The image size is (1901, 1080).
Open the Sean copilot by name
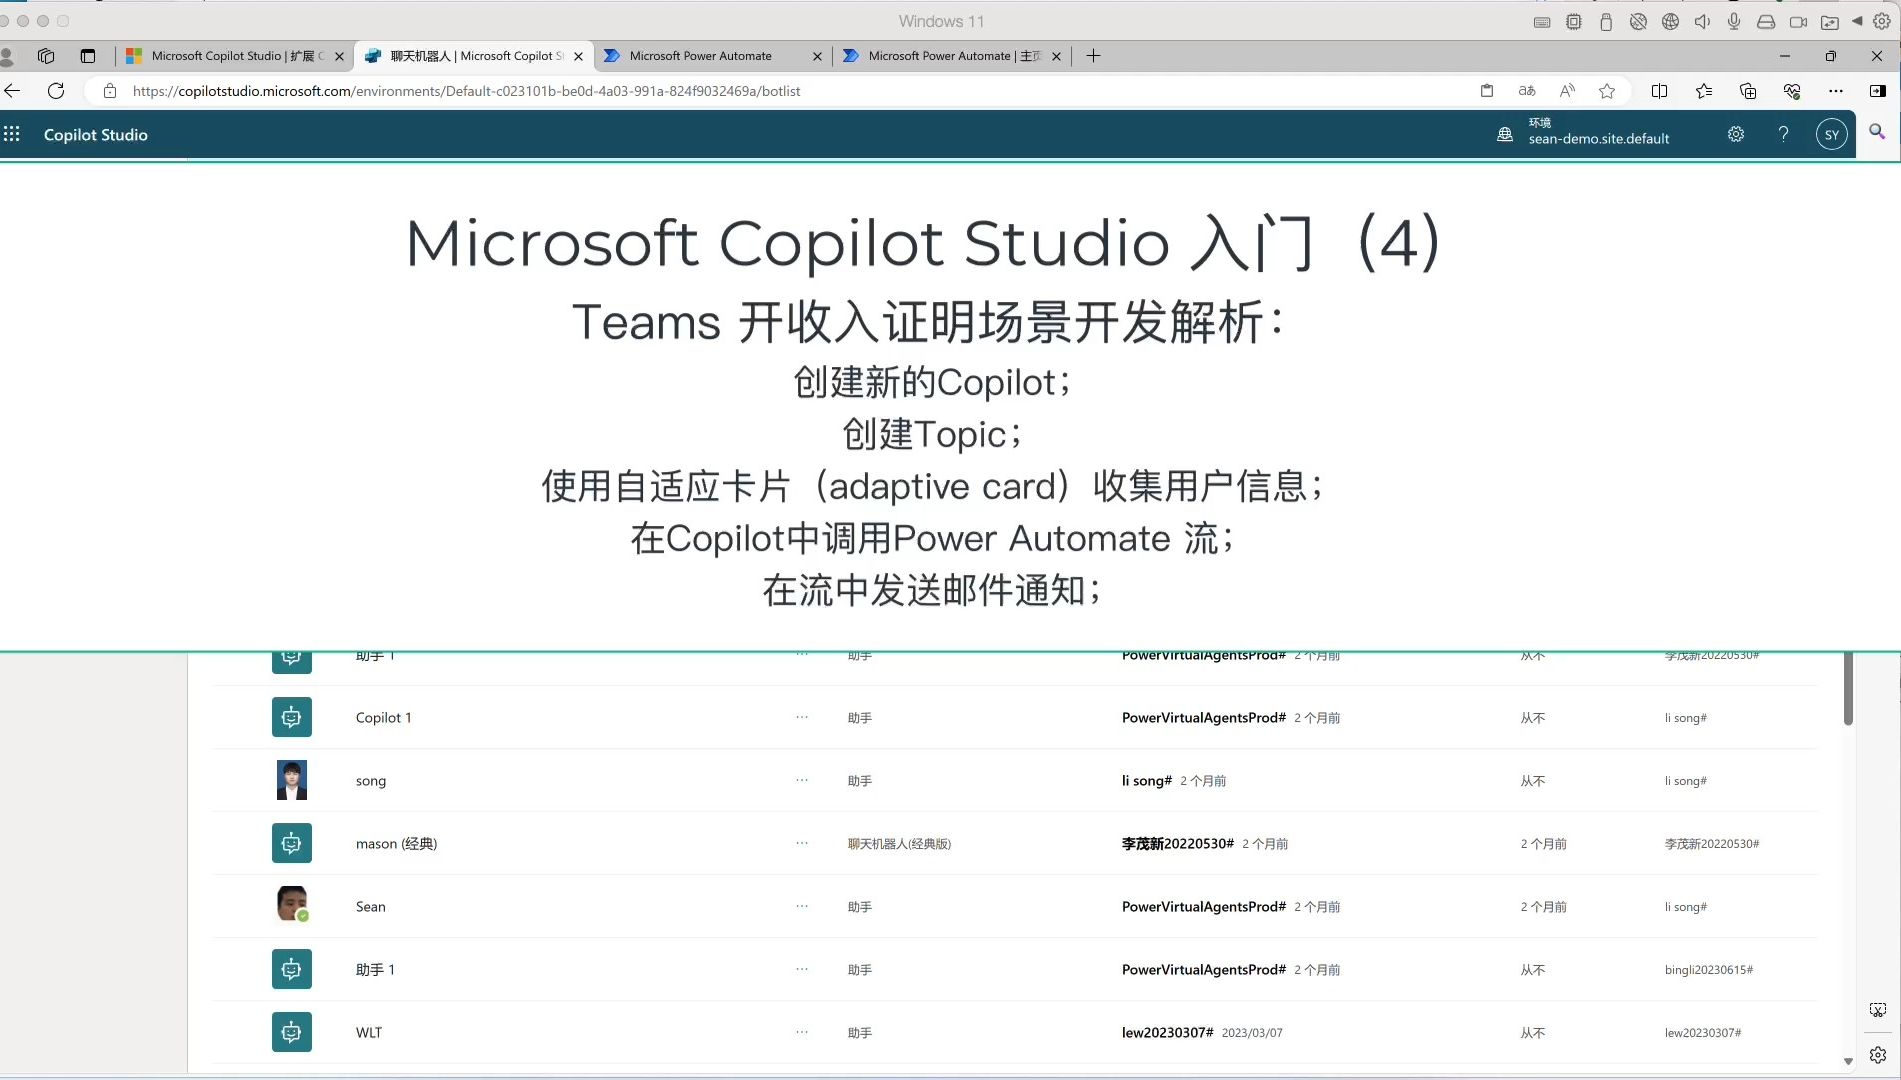click(x=371, y=907)
